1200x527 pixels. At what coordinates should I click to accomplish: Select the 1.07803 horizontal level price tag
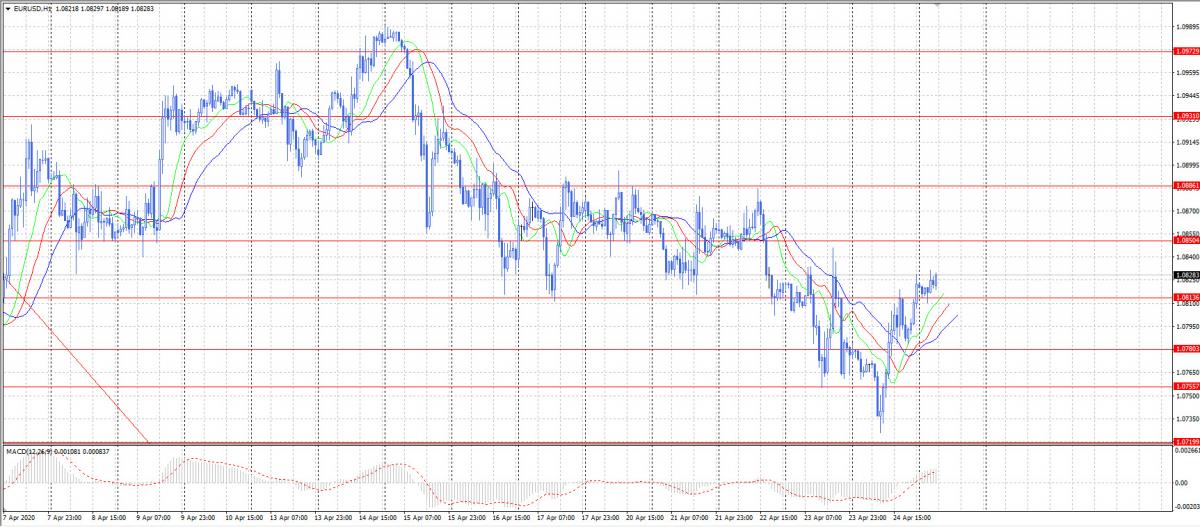click(1187, 349)
